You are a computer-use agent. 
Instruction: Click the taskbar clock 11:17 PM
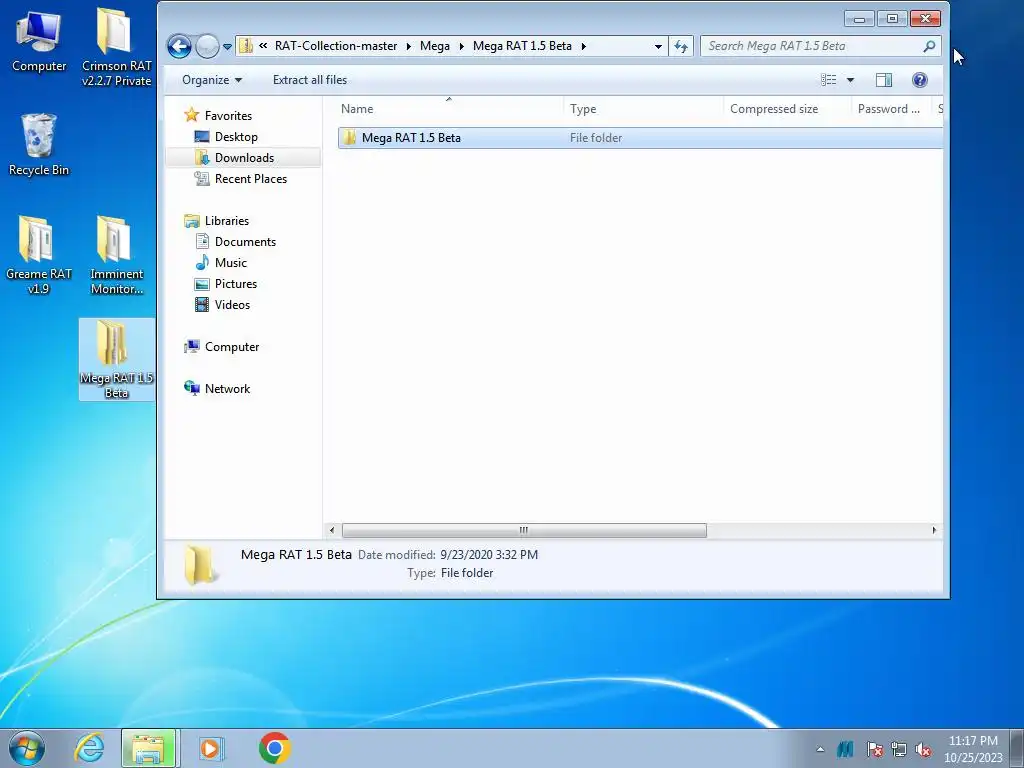click(x=973, y=749)
